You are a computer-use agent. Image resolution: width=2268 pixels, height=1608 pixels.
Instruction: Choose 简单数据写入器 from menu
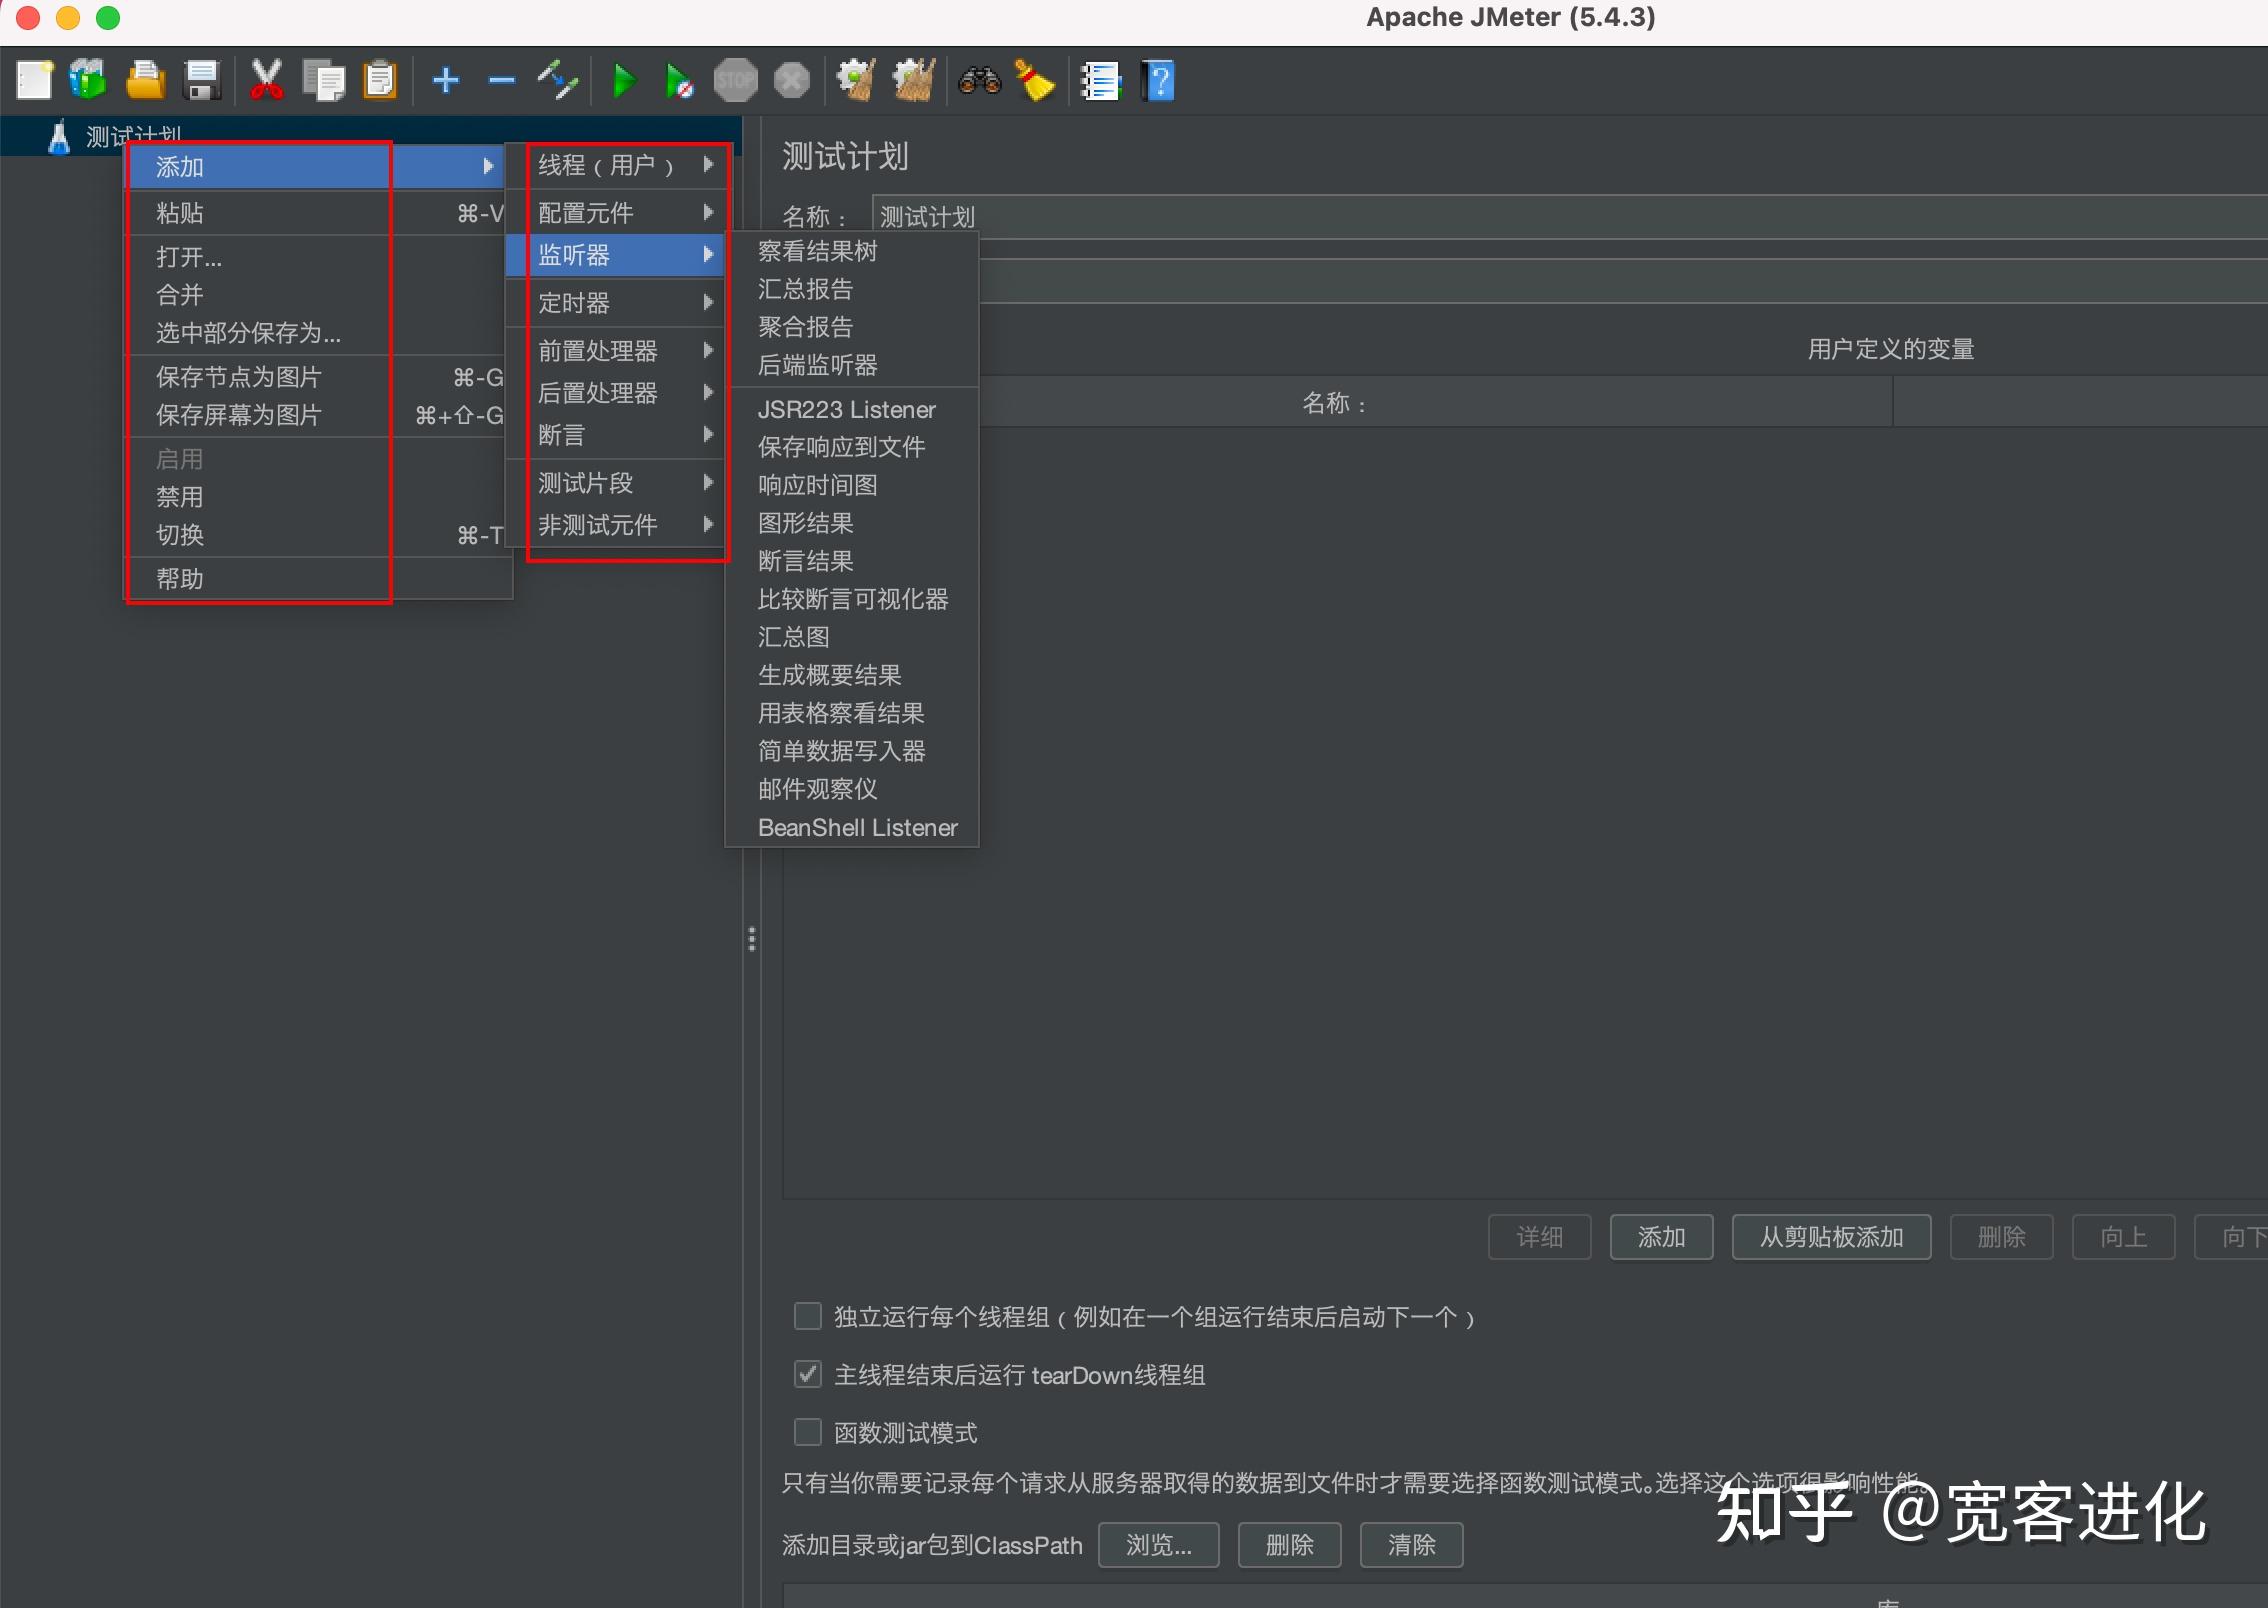tap(852, 751)
